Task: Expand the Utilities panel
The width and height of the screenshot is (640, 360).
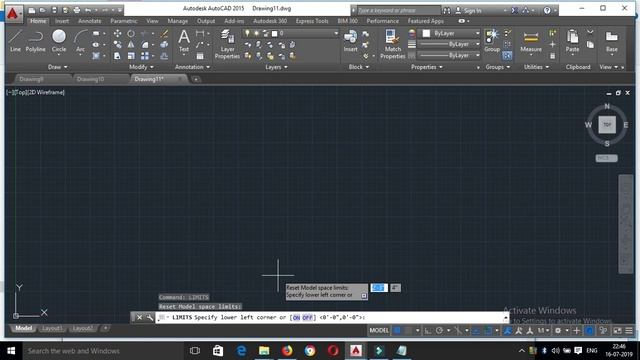Action: pos(536,67)
